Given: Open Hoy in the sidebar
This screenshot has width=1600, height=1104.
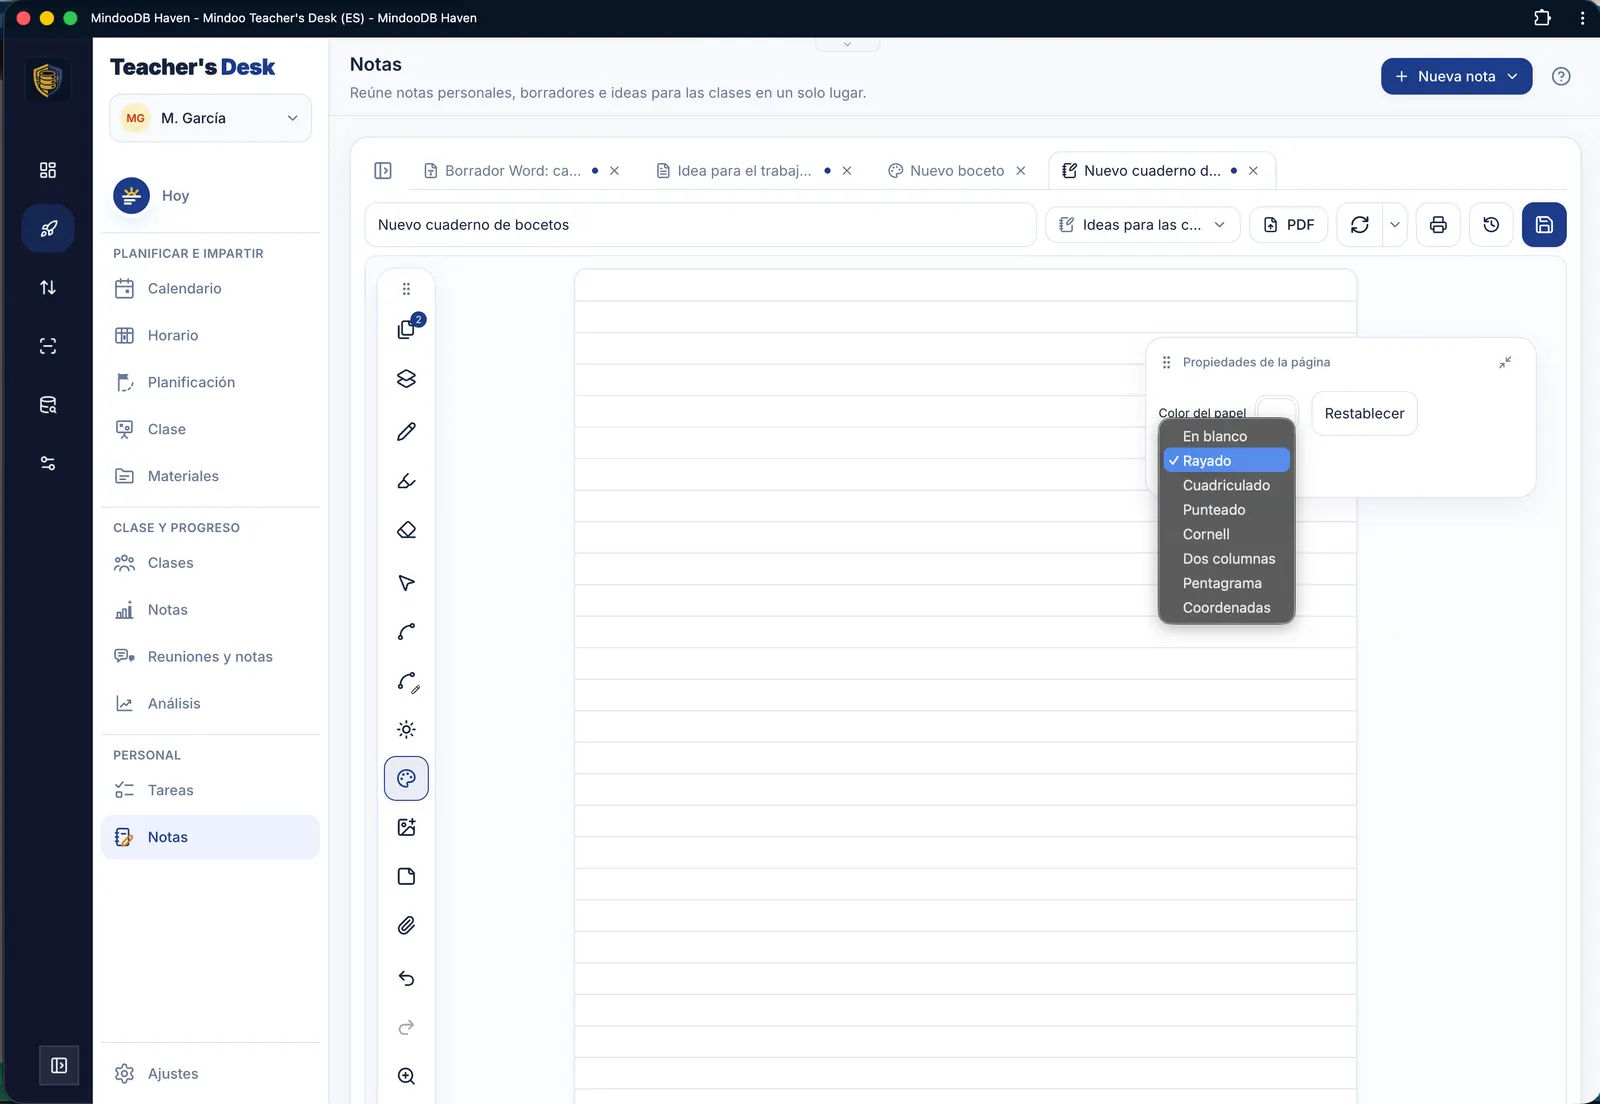Looking at the screenshot, I should tap(210, 196).
